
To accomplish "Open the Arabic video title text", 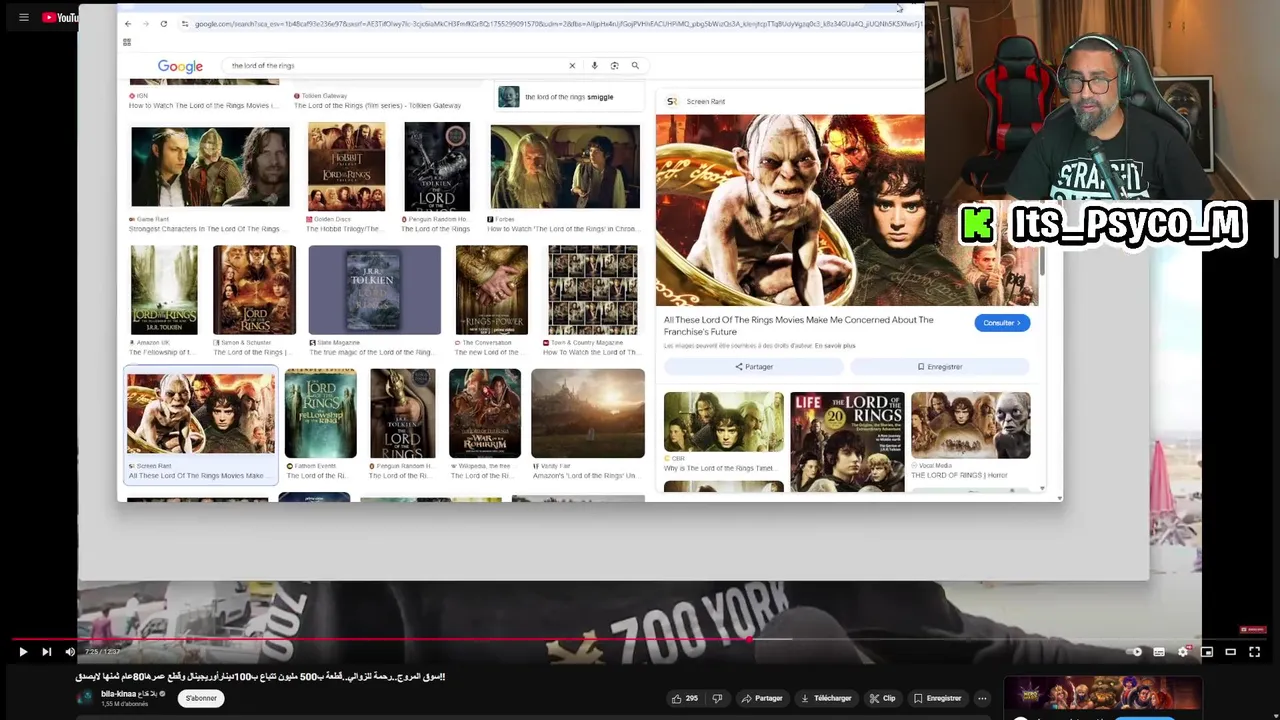I will point(260,677).
